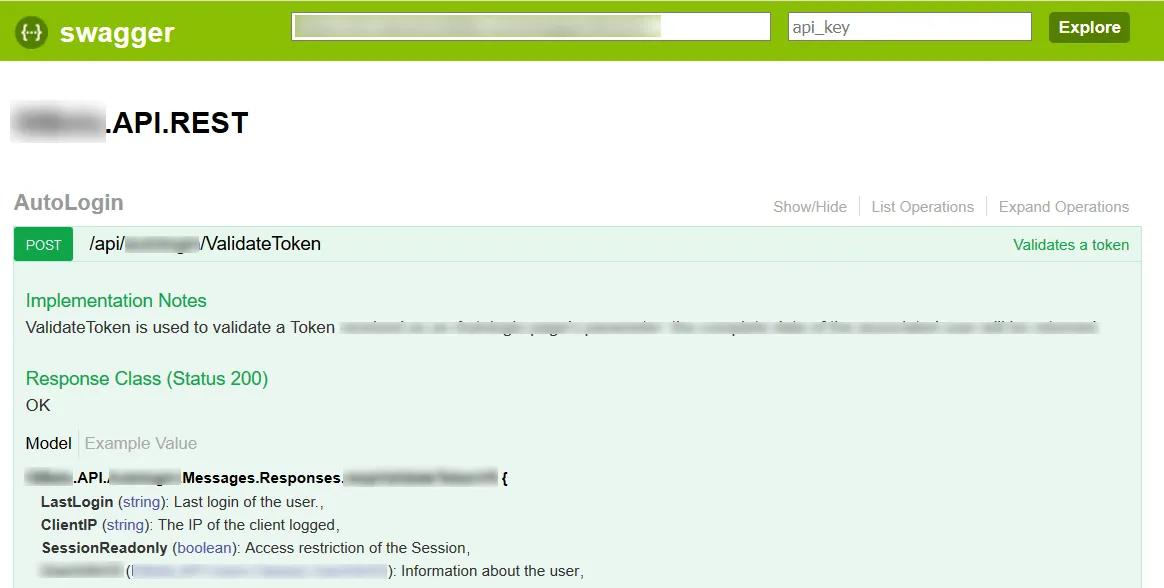This screenshot has width=1164, height=588.
Task: Click the Response Class (Status 200) heading
Action: click(147, 379)
